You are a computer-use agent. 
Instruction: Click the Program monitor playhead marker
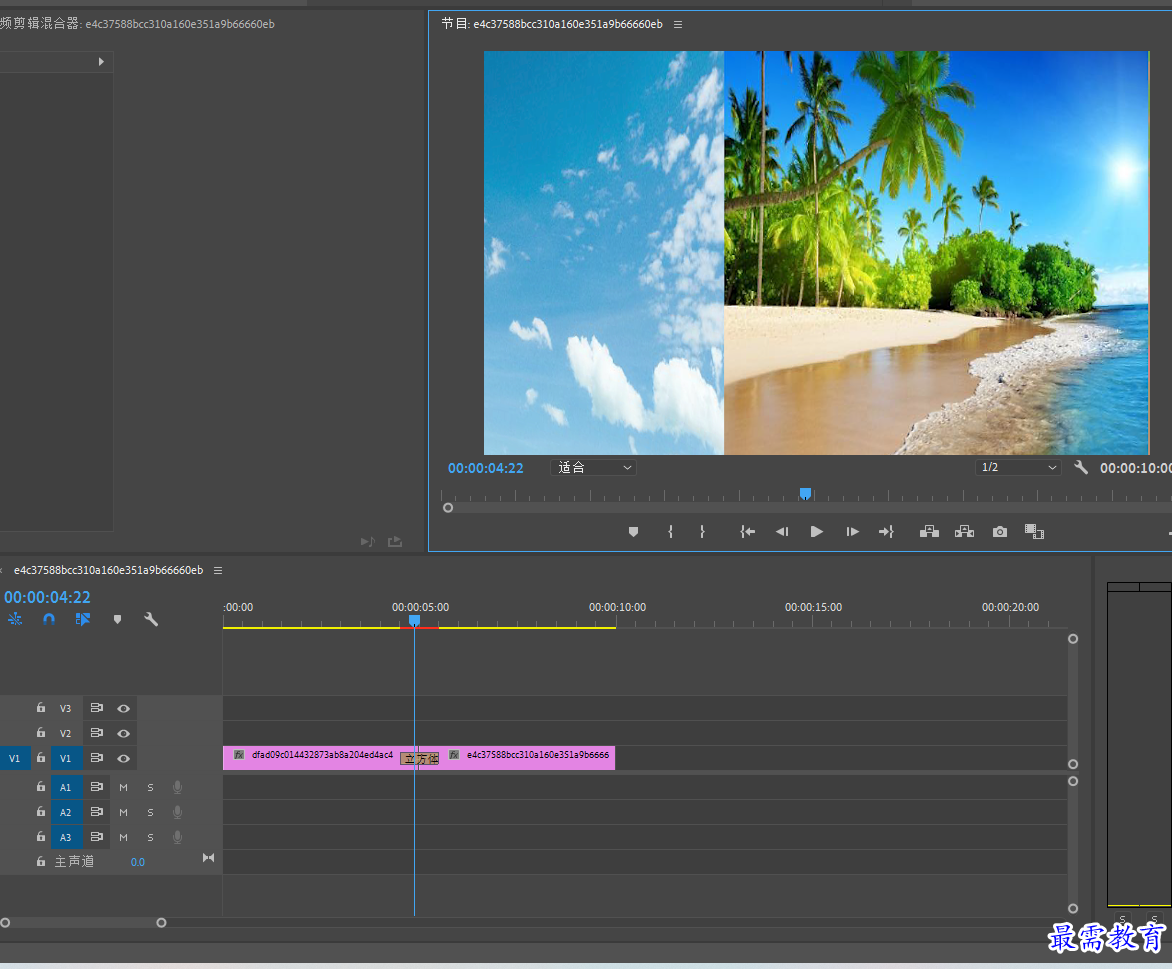(x=805, y=493)
